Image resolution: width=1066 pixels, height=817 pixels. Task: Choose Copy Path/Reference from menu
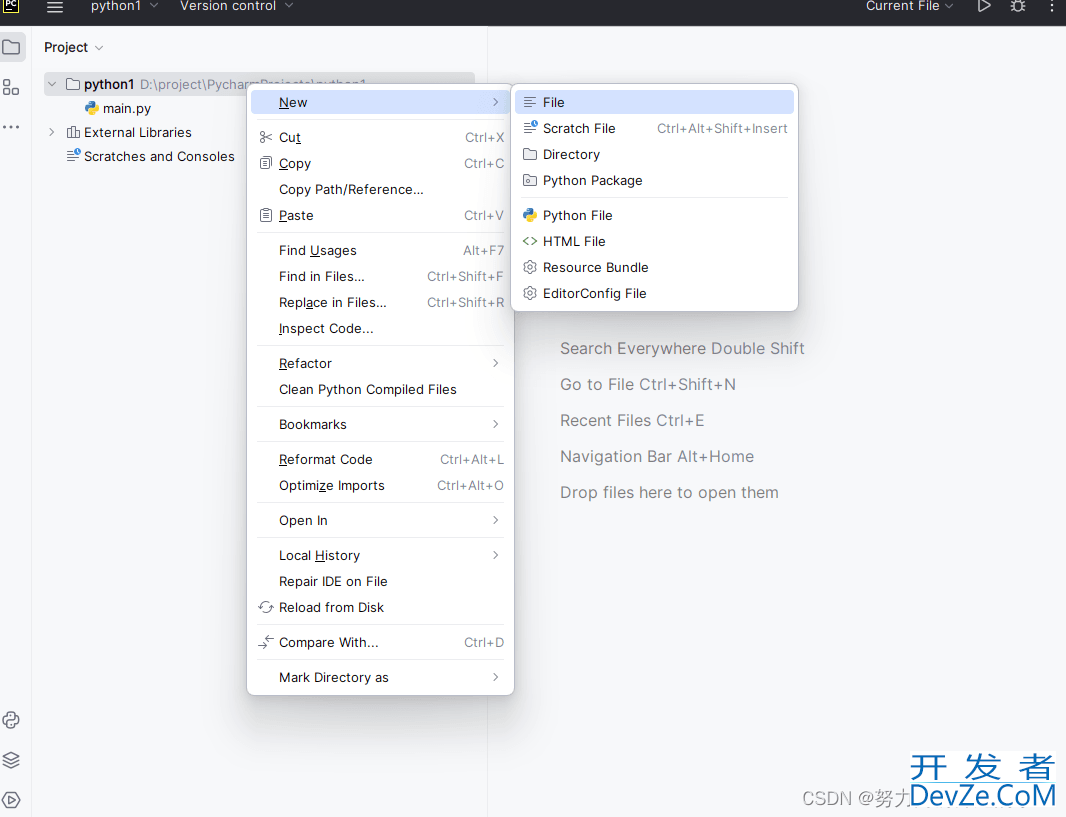(x=381, y=189)
